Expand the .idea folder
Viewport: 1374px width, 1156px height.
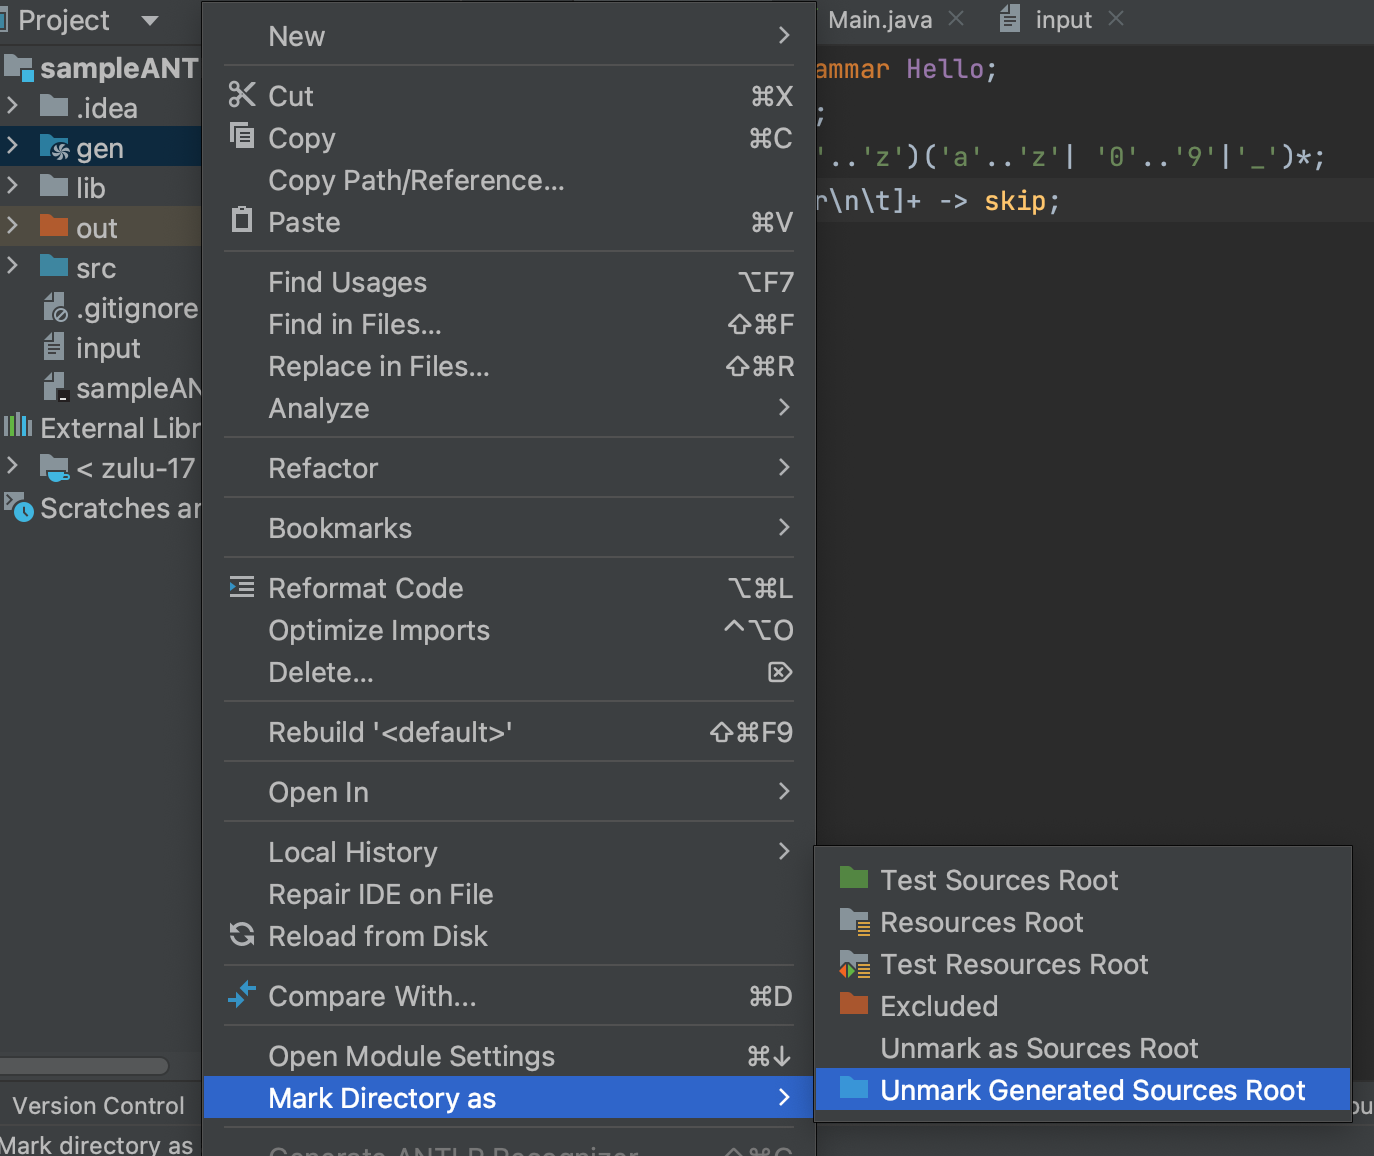[13, 106]
